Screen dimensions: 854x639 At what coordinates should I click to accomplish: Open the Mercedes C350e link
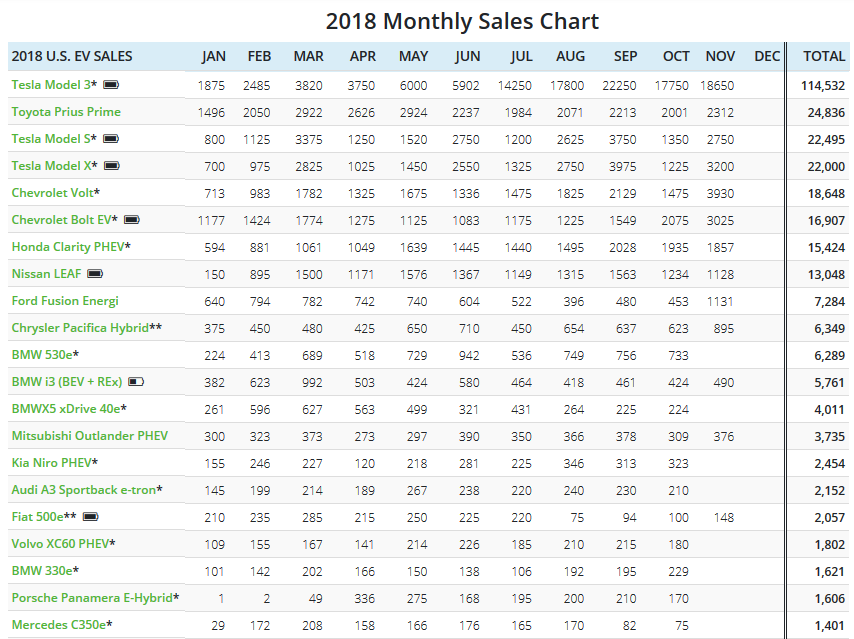click(x=58, y=625)
